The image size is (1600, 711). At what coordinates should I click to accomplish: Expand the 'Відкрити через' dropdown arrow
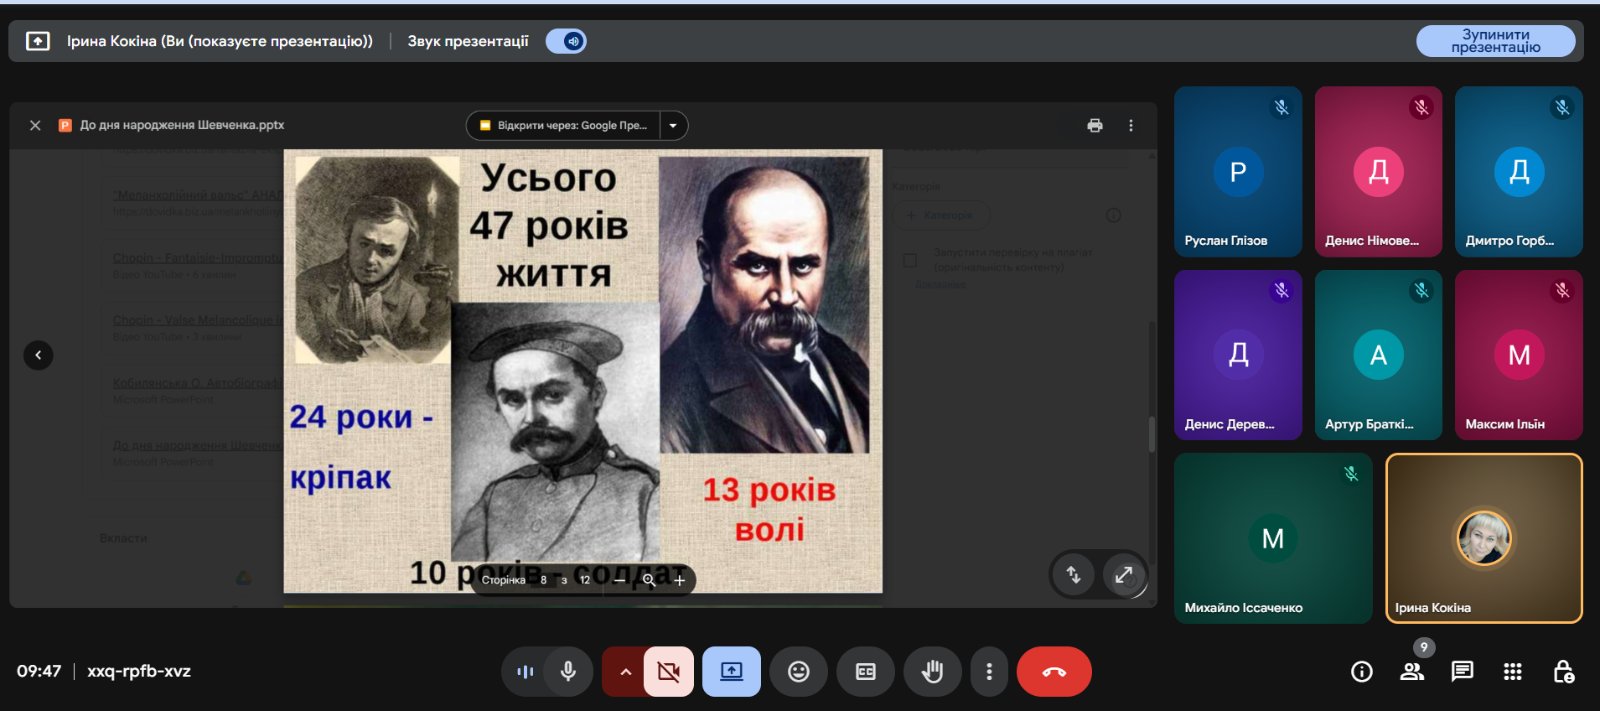673,126
